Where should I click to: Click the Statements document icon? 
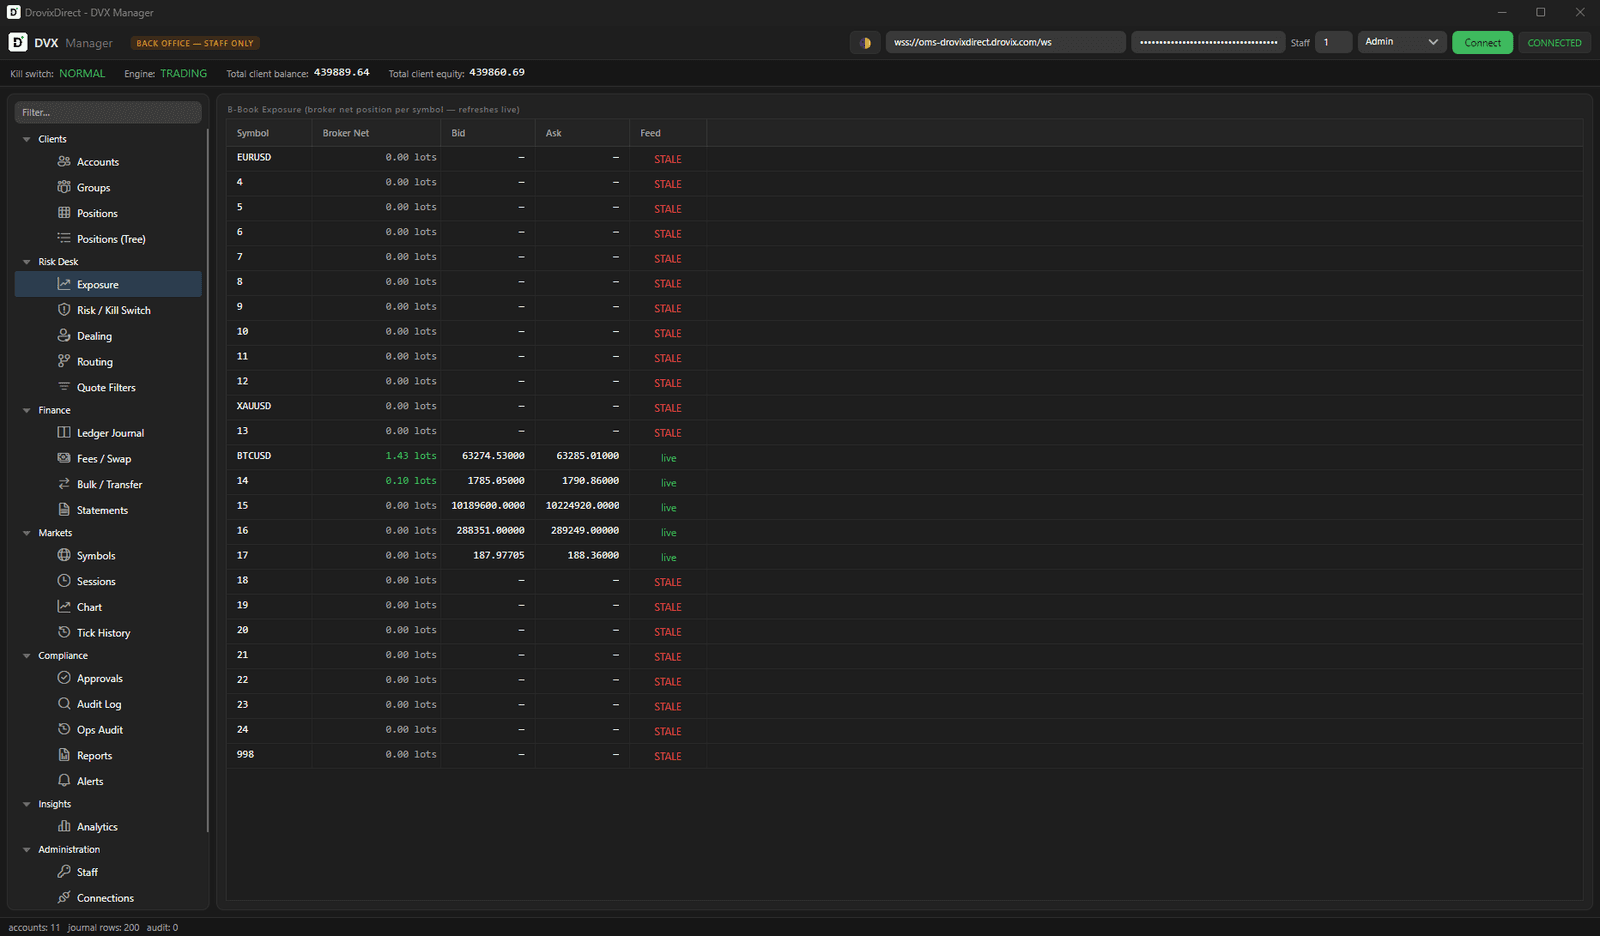64,510
